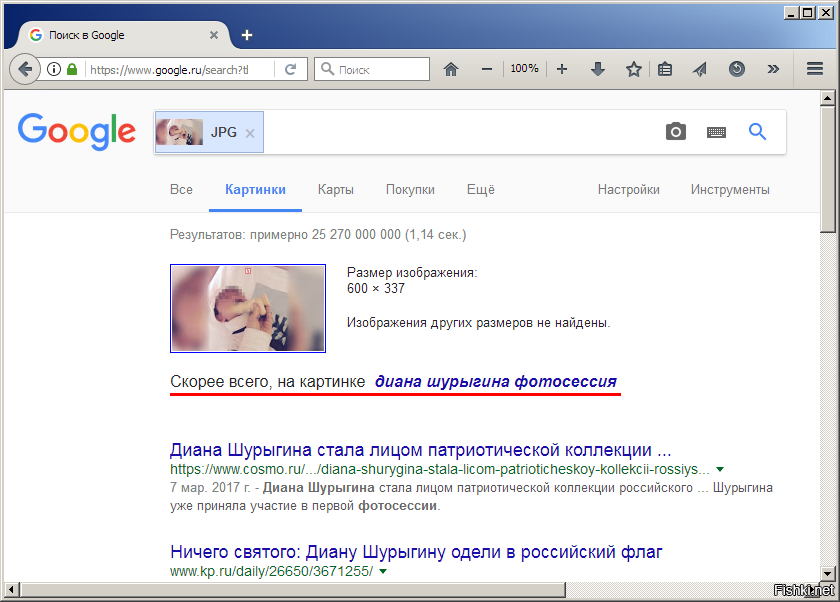
Task: Open the Покупки search tab
Action: coord(410,190)
